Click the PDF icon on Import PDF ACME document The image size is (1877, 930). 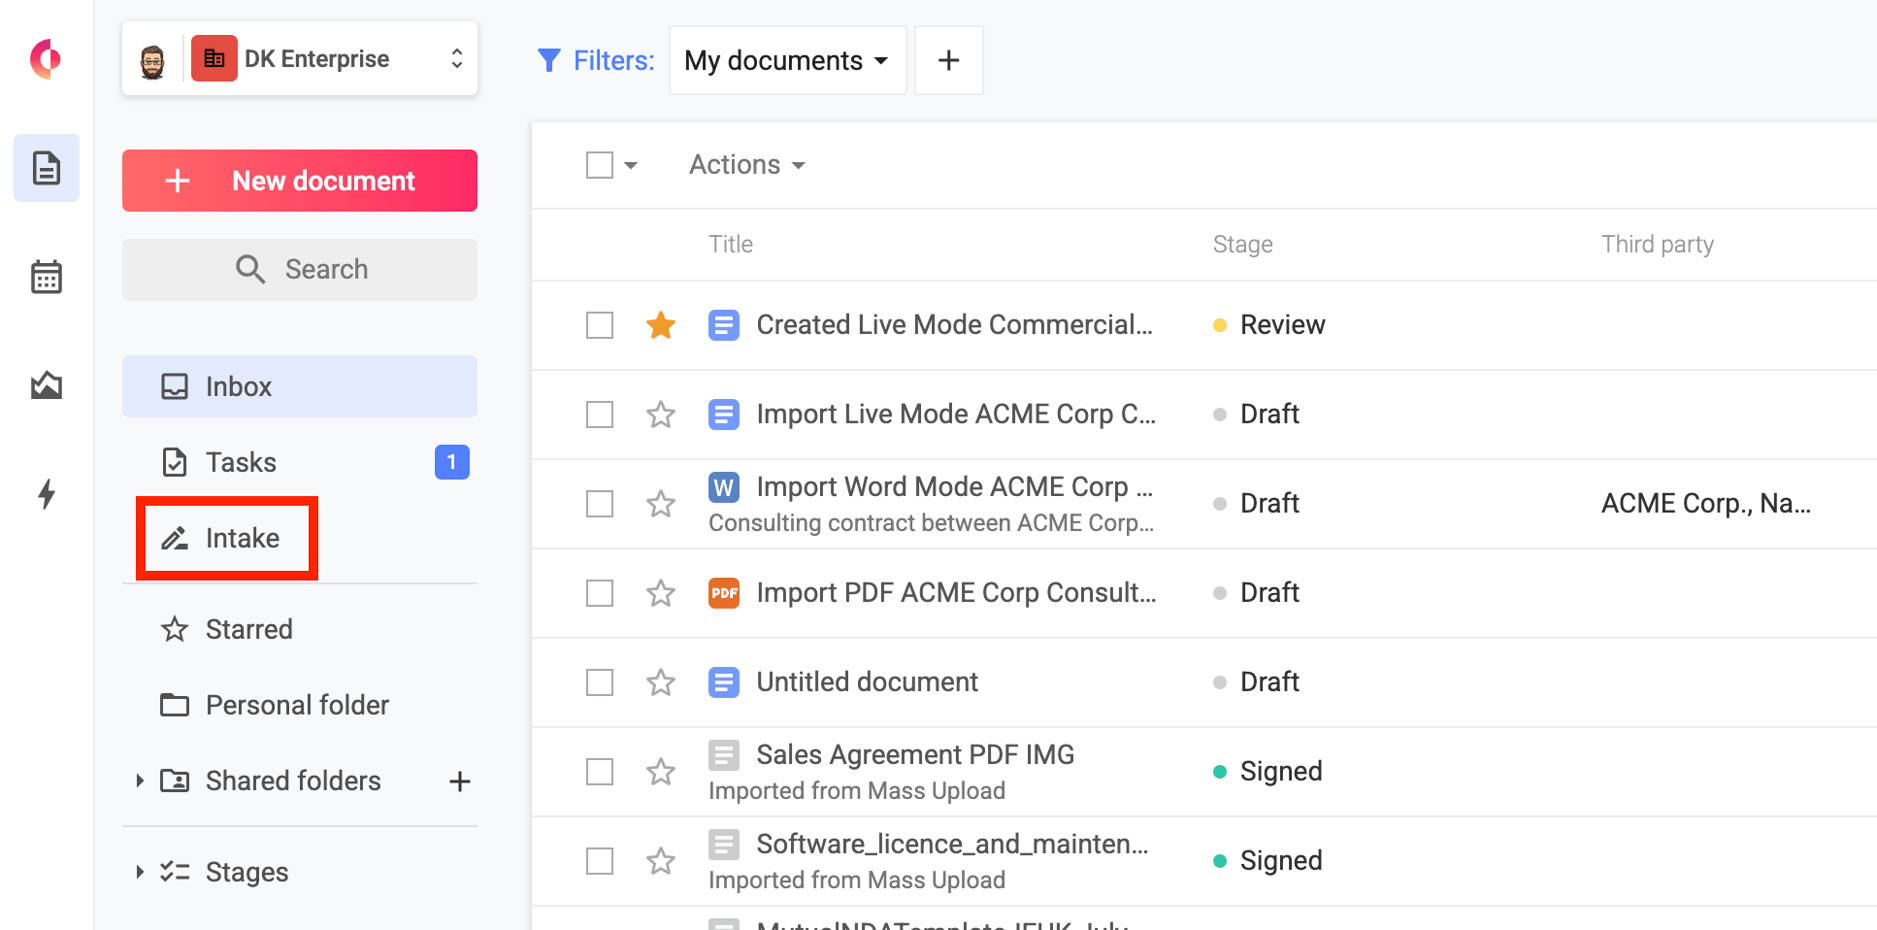[x=723, y=593]
